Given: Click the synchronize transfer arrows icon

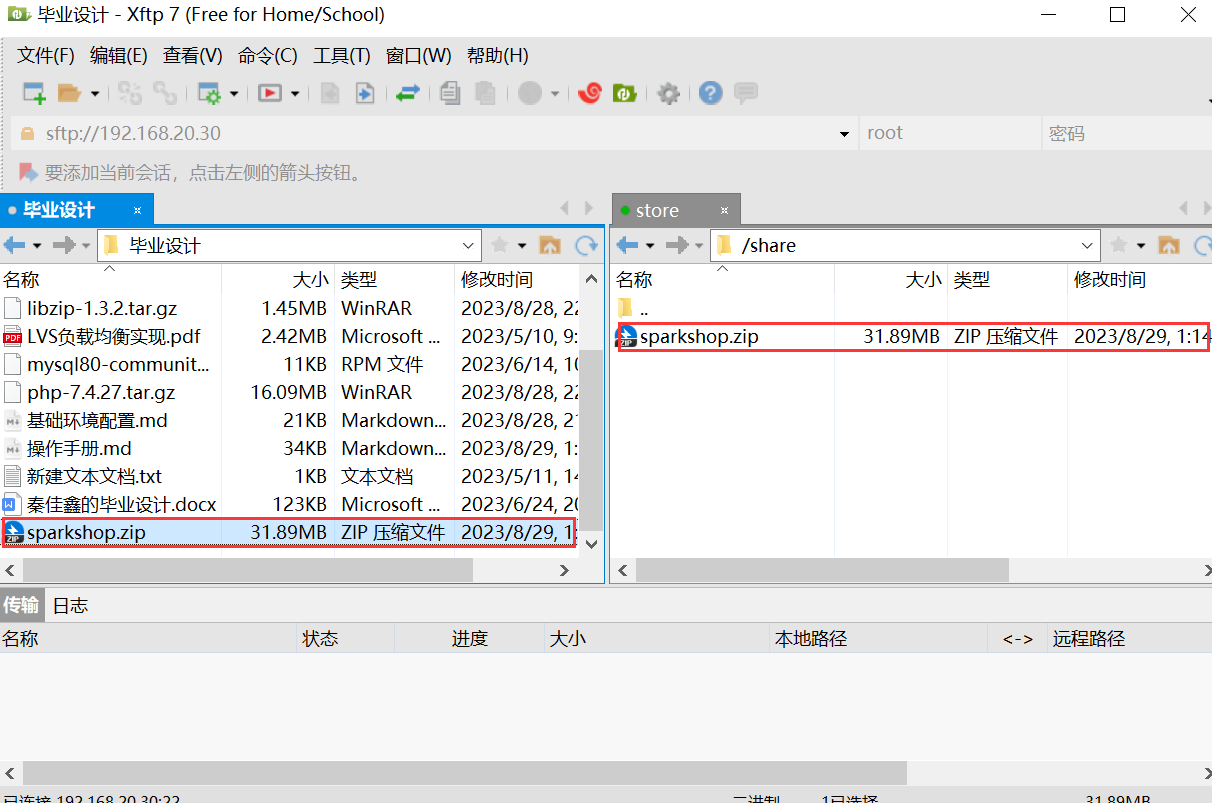Looking at the screenshot, I should click(407, 93).
